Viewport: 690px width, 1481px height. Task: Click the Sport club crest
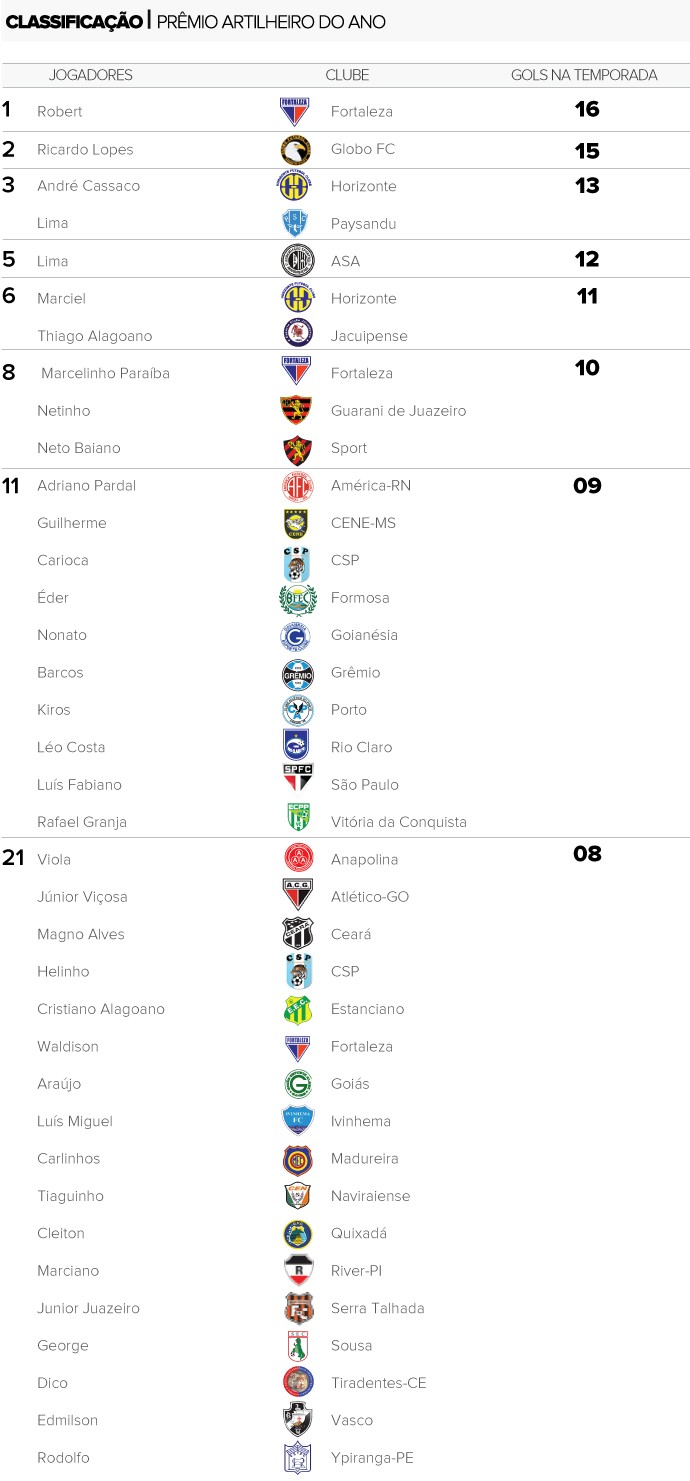(297, 449)
